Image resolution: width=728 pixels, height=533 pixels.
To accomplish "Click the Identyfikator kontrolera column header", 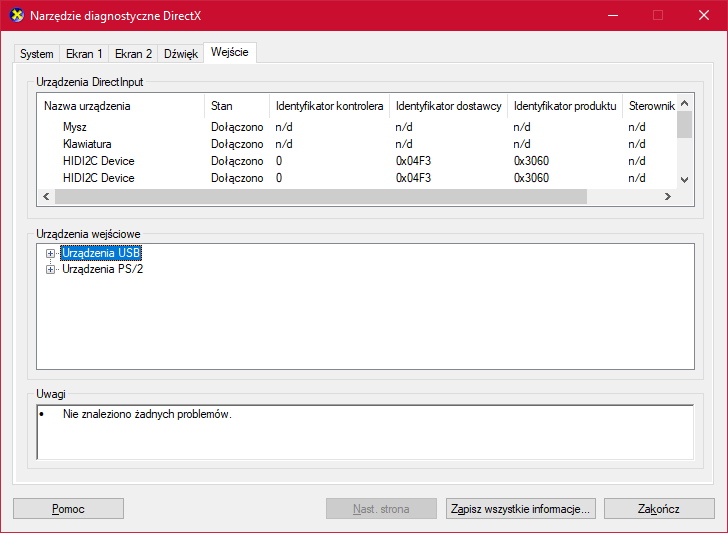I will [x=329, y=106].
